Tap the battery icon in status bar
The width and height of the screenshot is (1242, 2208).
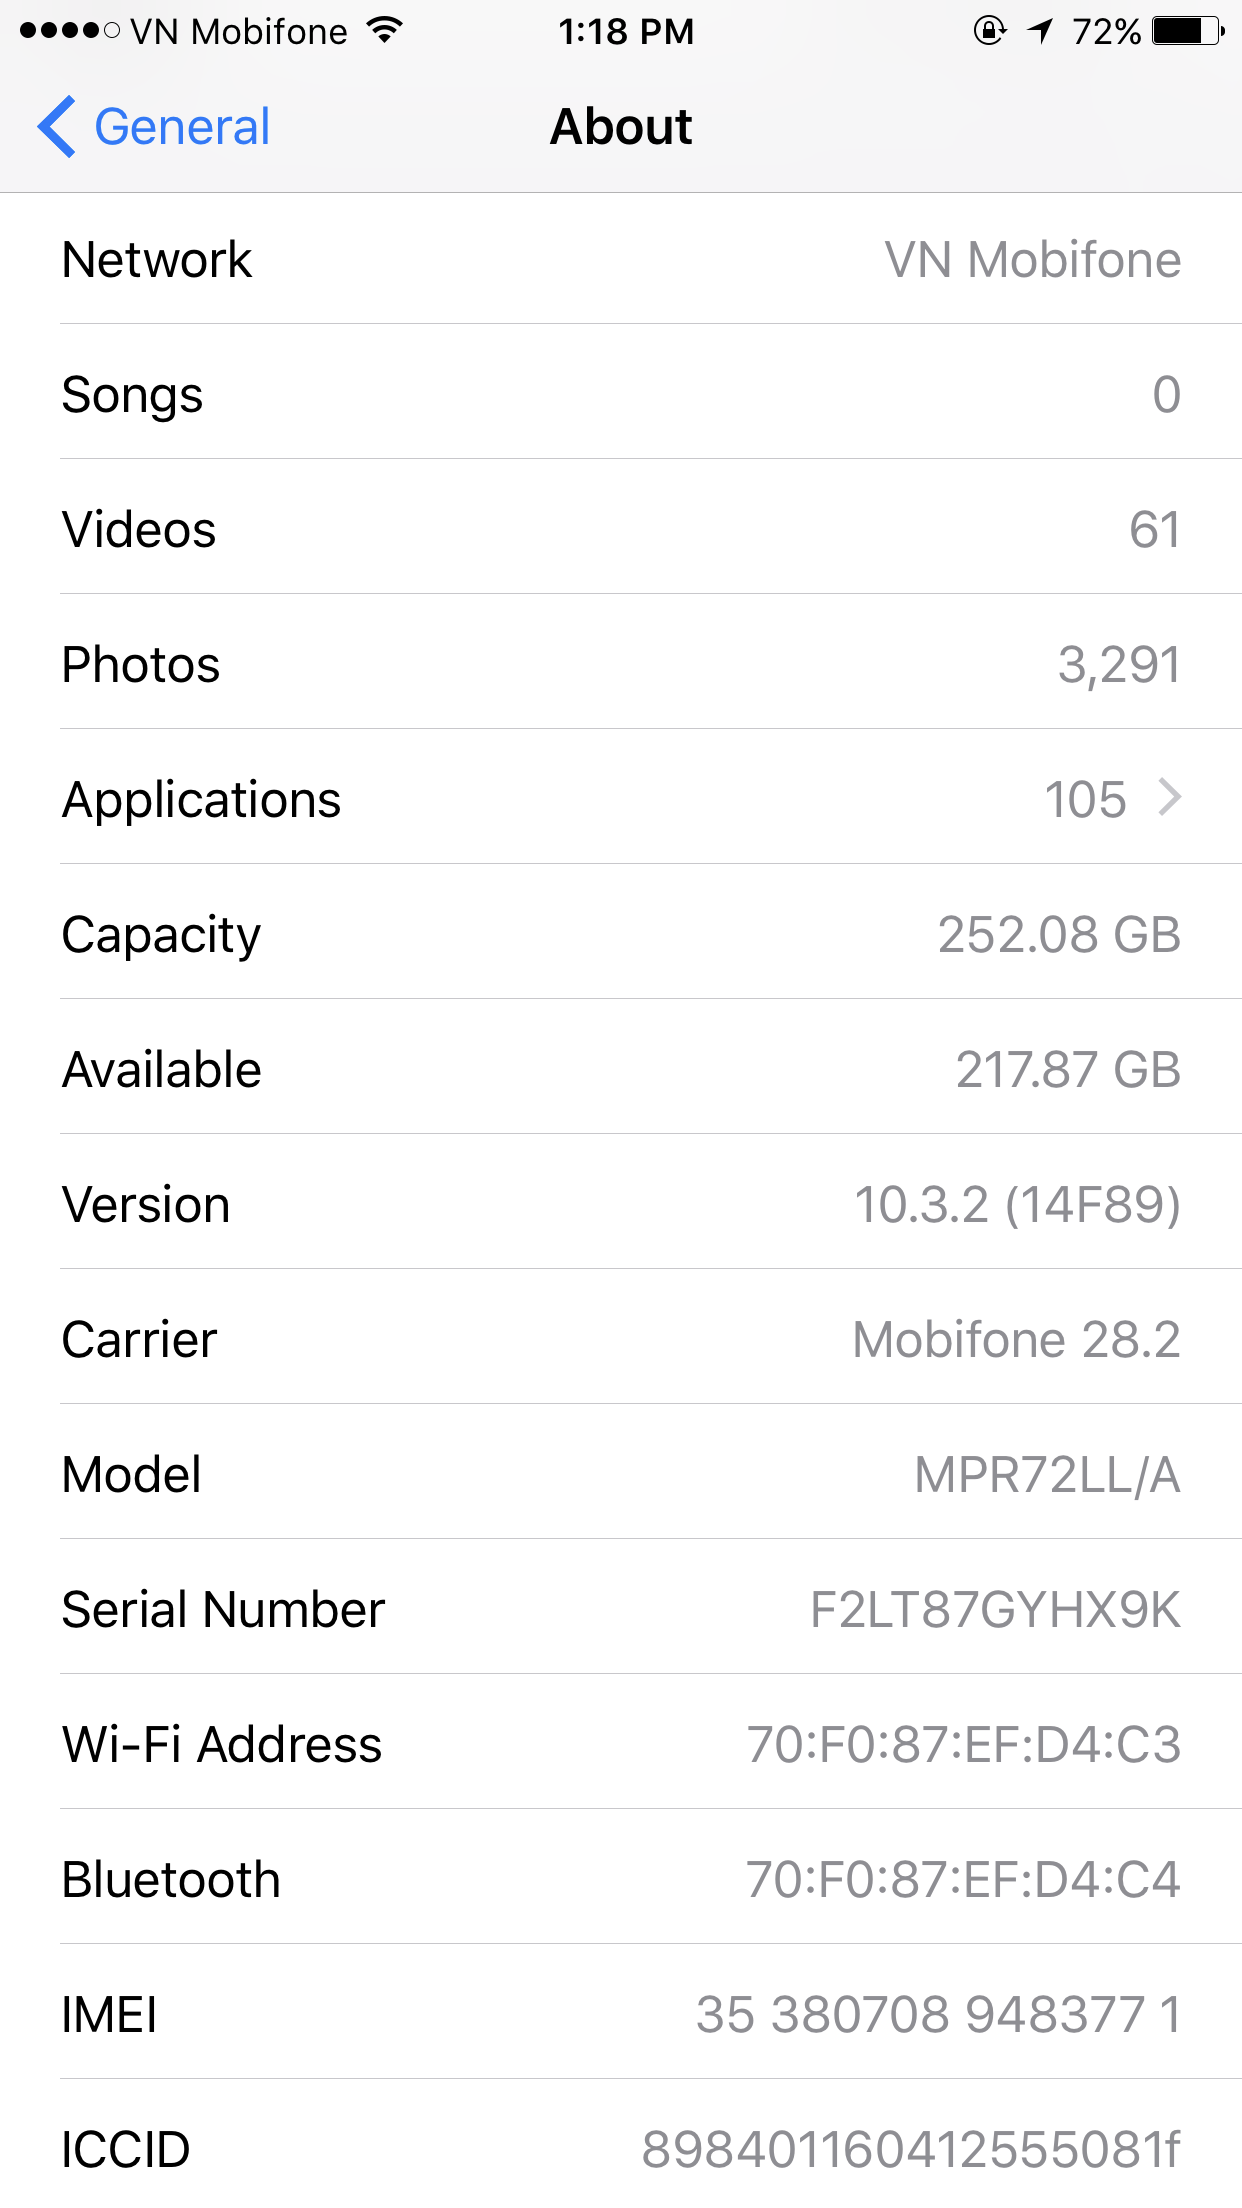click(1187, 31)
